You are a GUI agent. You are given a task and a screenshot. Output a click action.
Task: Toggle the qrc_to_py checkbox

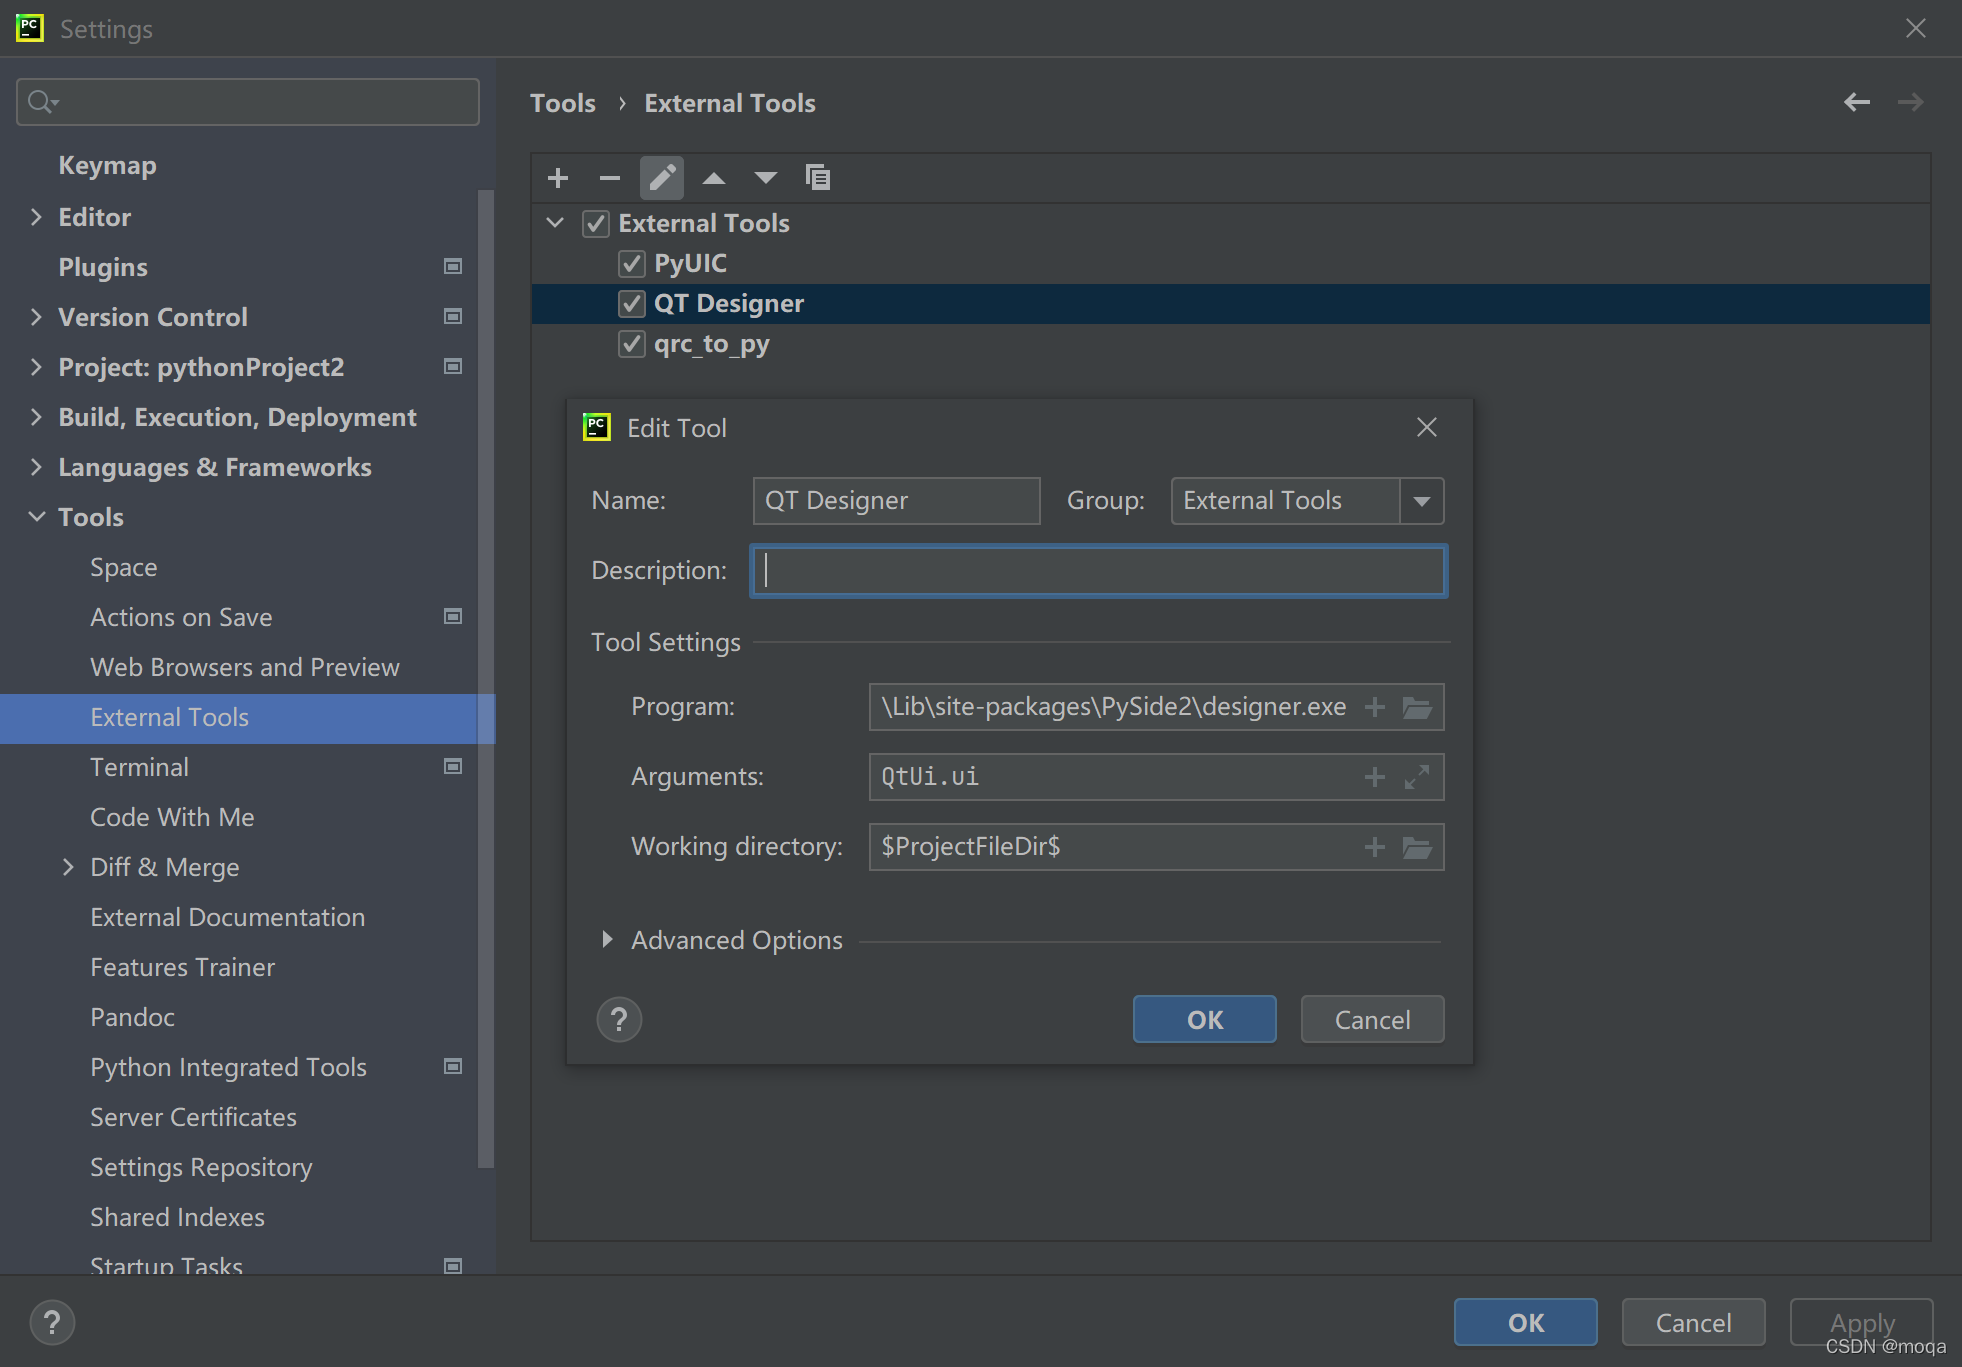click(632, 344)
